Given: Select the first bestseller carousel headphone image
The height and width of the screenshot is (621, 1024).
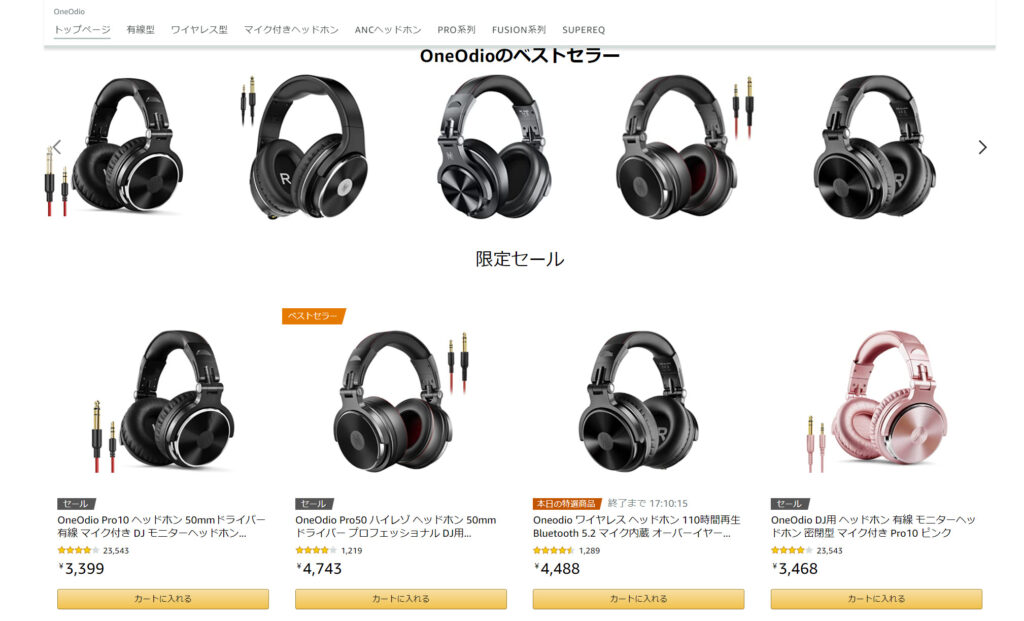Looking at the screenshot, I should [x=116, y=147].
